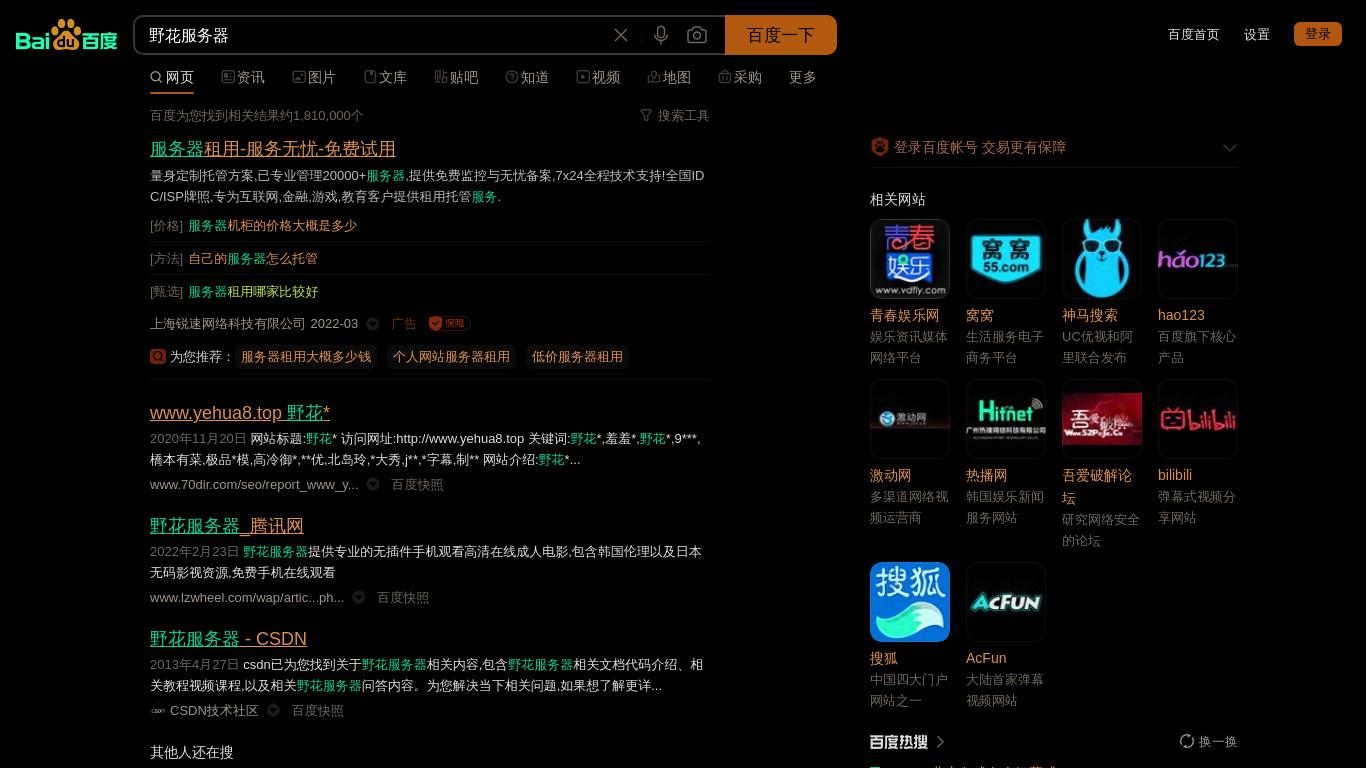Image resolution: width=1366 pixels, height=768 pixels.
Task: Expand dropdown arrow beside www.lzwheel.com URL
Action: tap(359, 598)
